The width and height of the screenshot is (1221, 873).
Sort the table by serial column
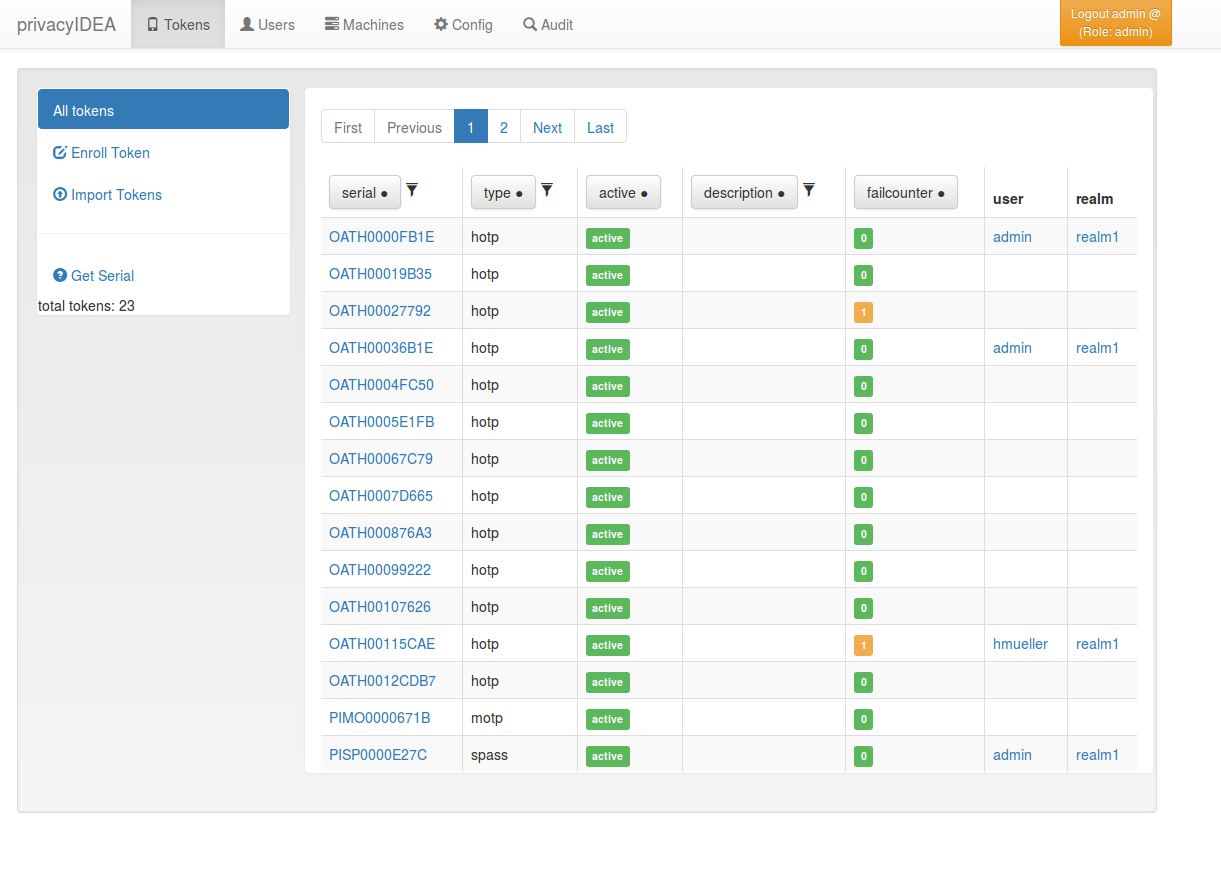(364, 193)
